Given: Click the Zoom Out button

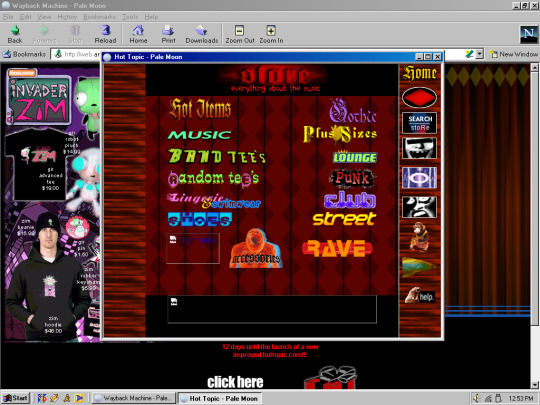Looking at the screenshot, I should click(x=240, y=34).
